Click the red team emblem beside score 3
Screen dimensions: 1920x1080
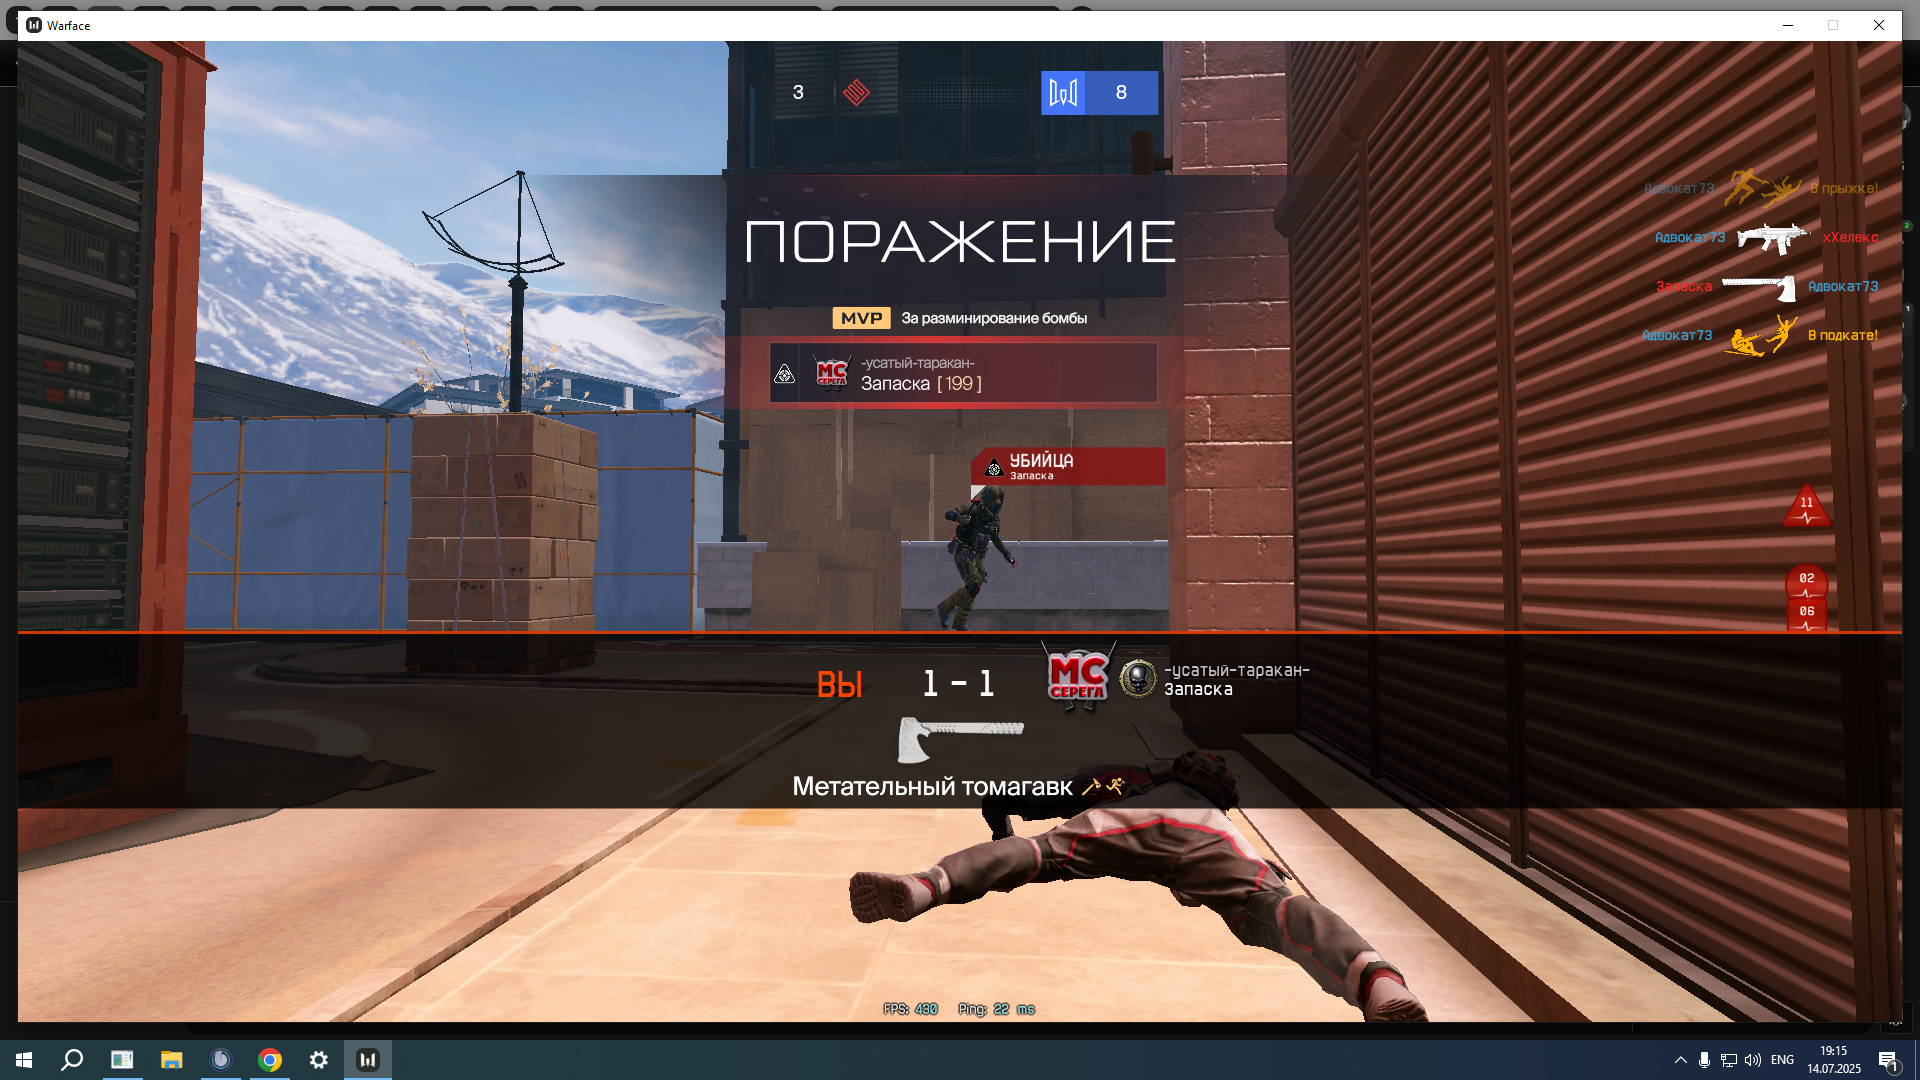pos(856,92)
